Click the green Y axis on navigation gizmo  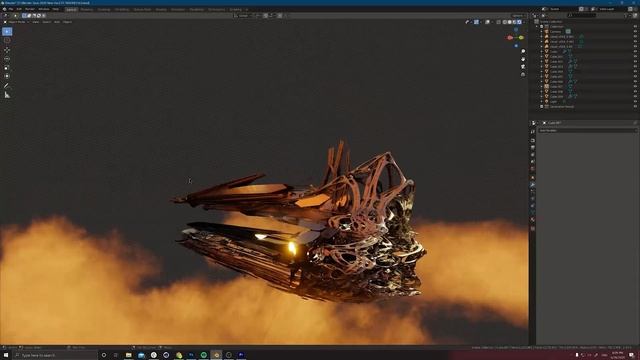[521, 38]
